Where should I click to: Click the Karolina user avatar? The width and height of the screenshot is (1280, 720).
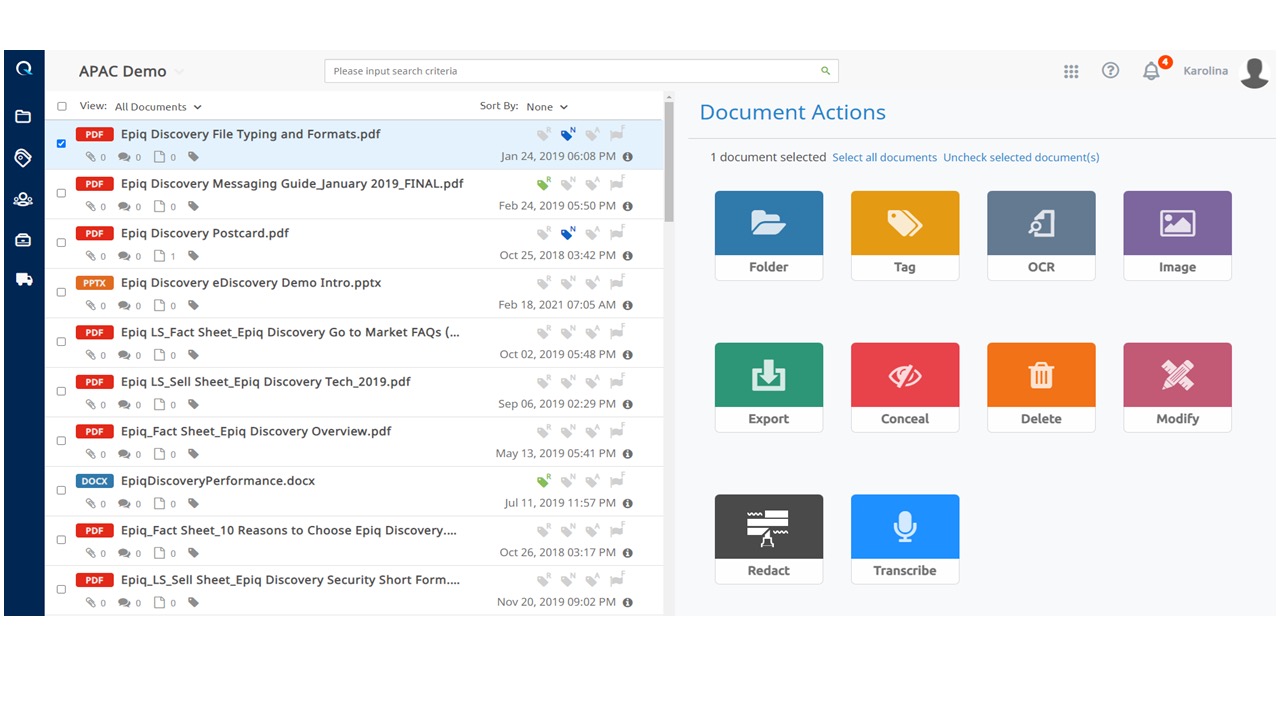click(1255, 72)
